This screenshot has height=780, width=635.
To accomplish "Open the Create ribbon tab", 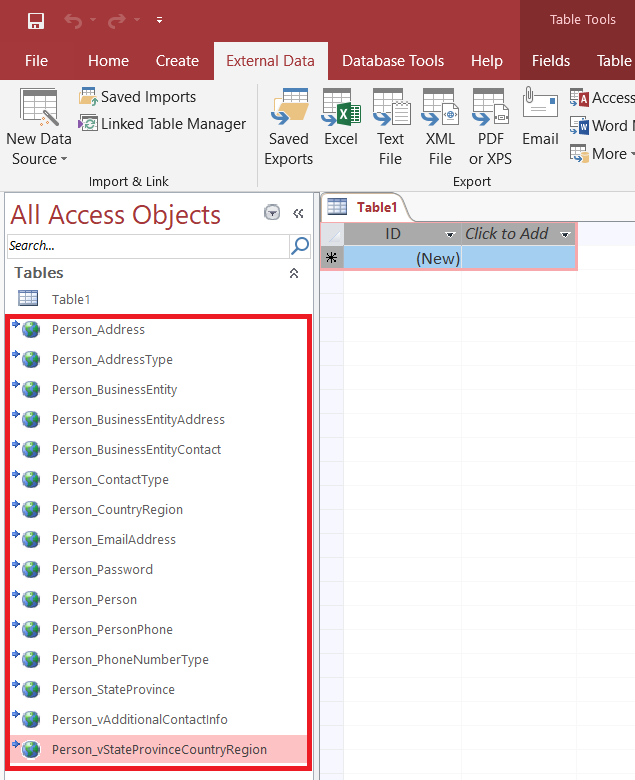I will pyautogui.click(x=177, y=61).
